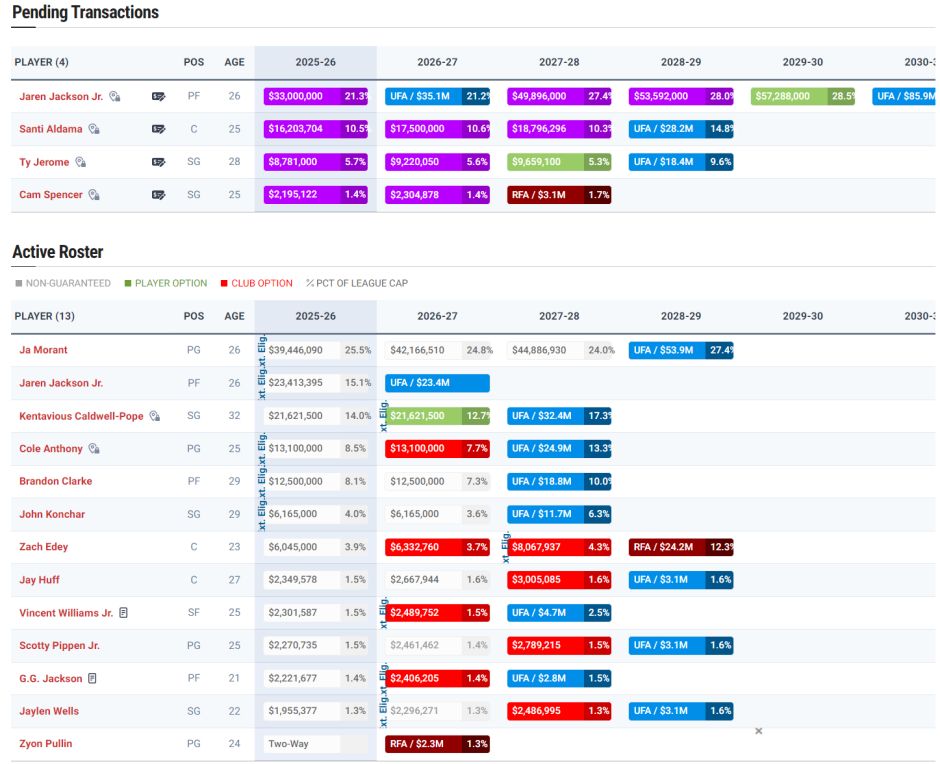940x764 pixels.
Task: Click tag icon beside Cole Anthony
Action: point(94,449)
